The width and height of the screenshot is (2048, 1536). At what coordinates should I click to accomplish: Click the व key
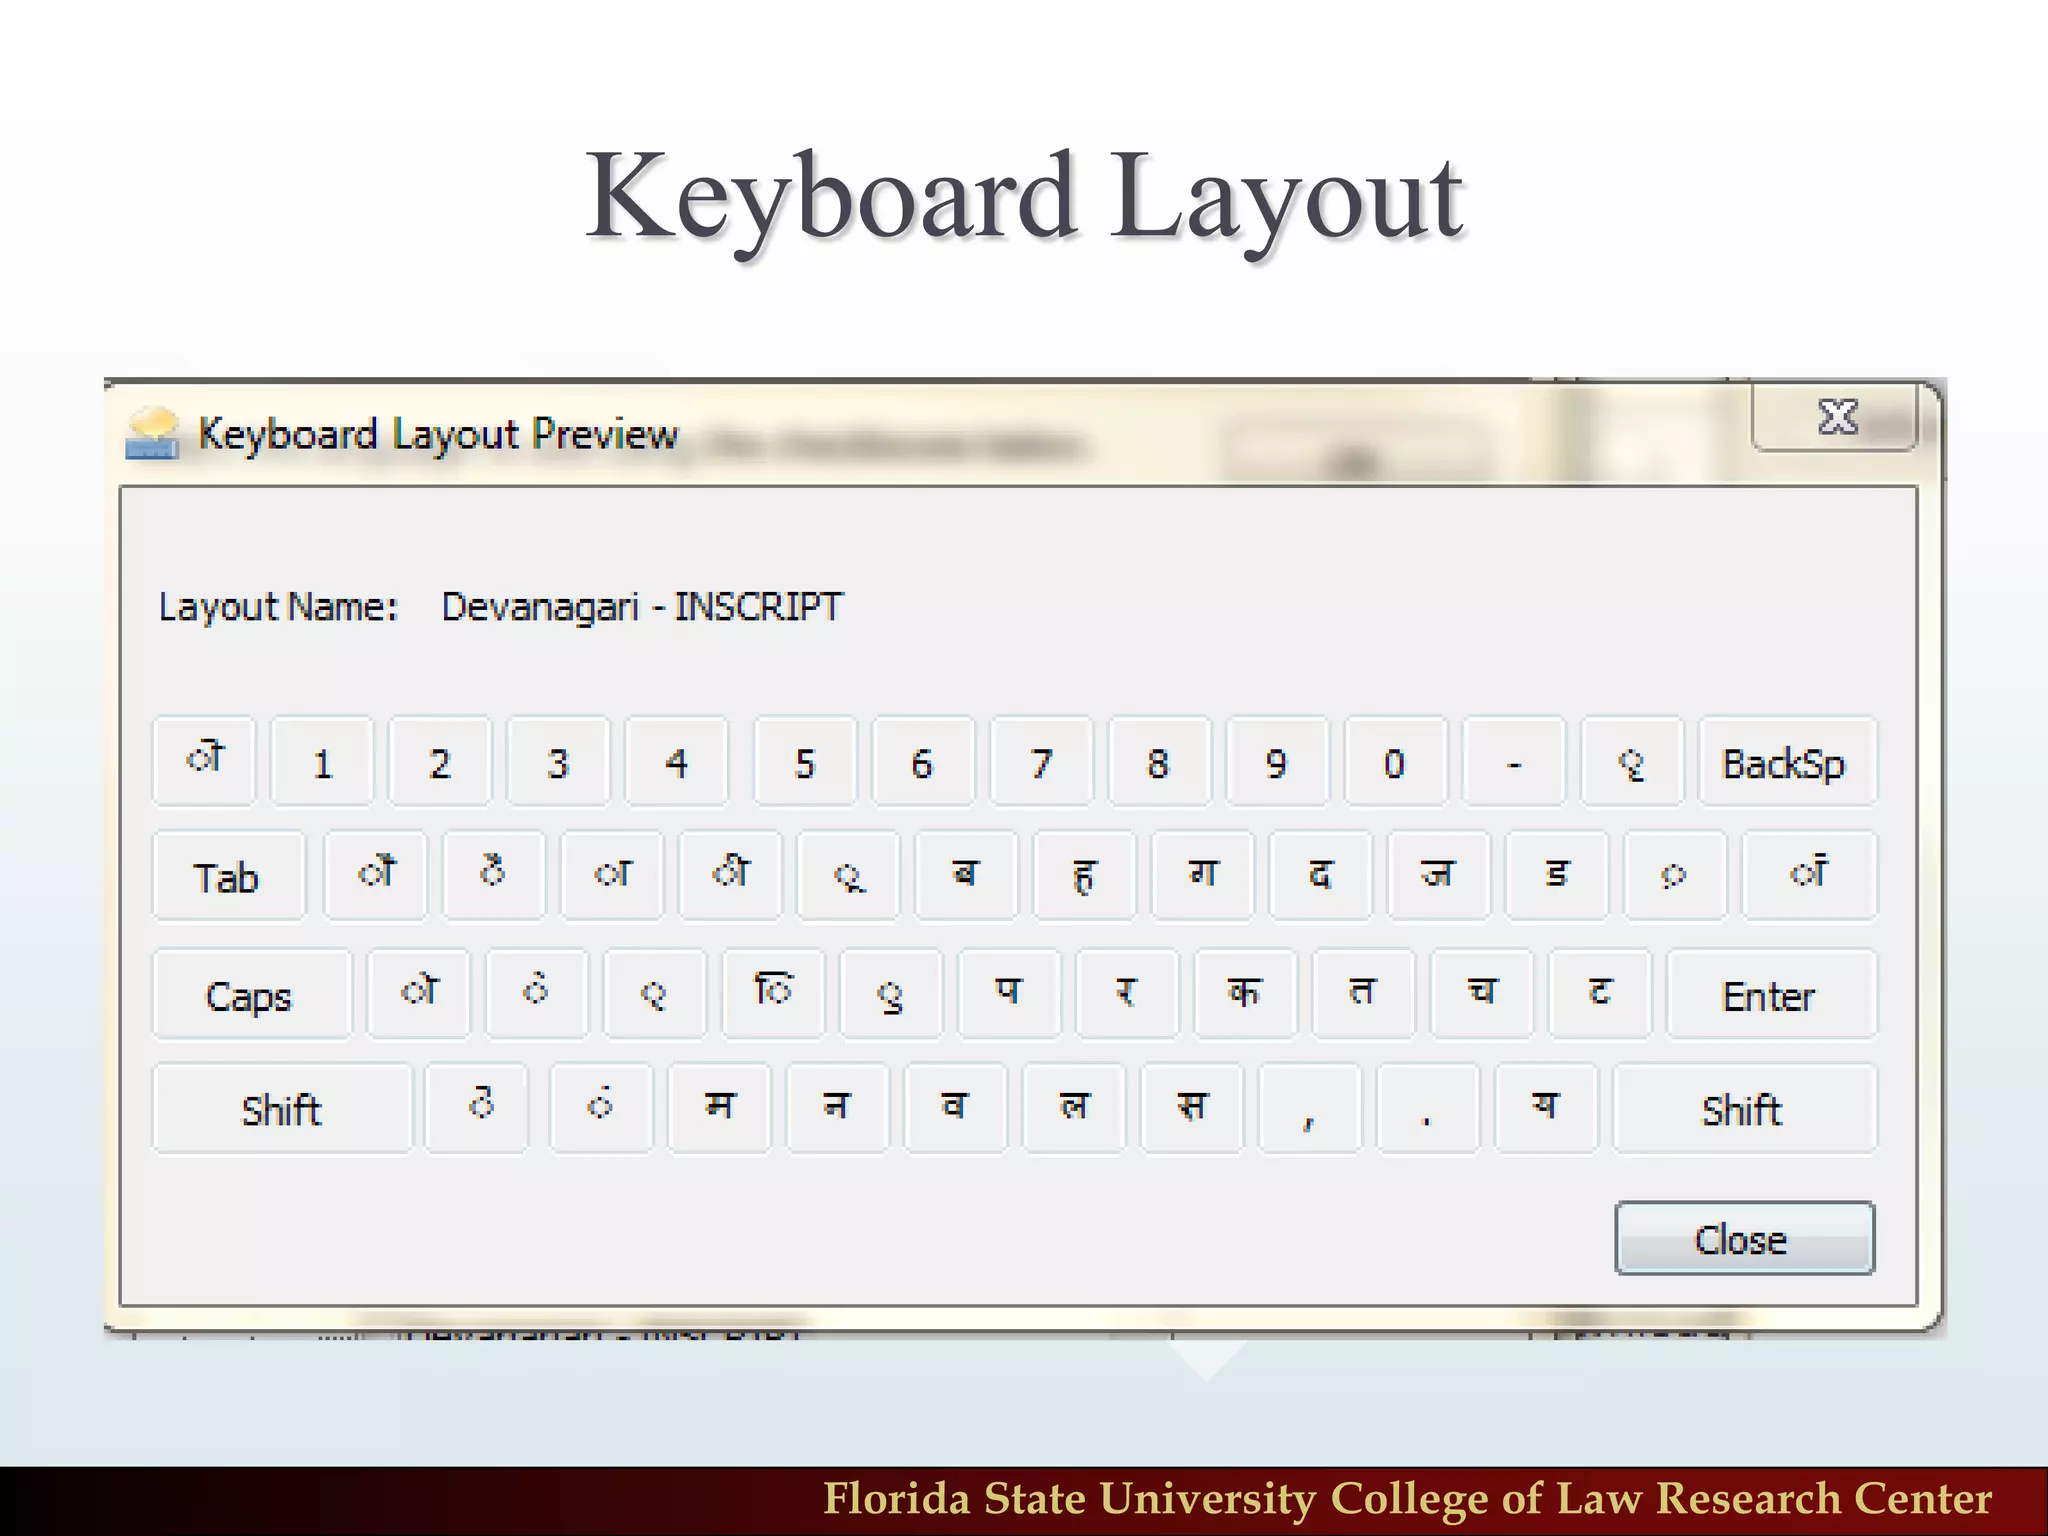pos(955,1109)
